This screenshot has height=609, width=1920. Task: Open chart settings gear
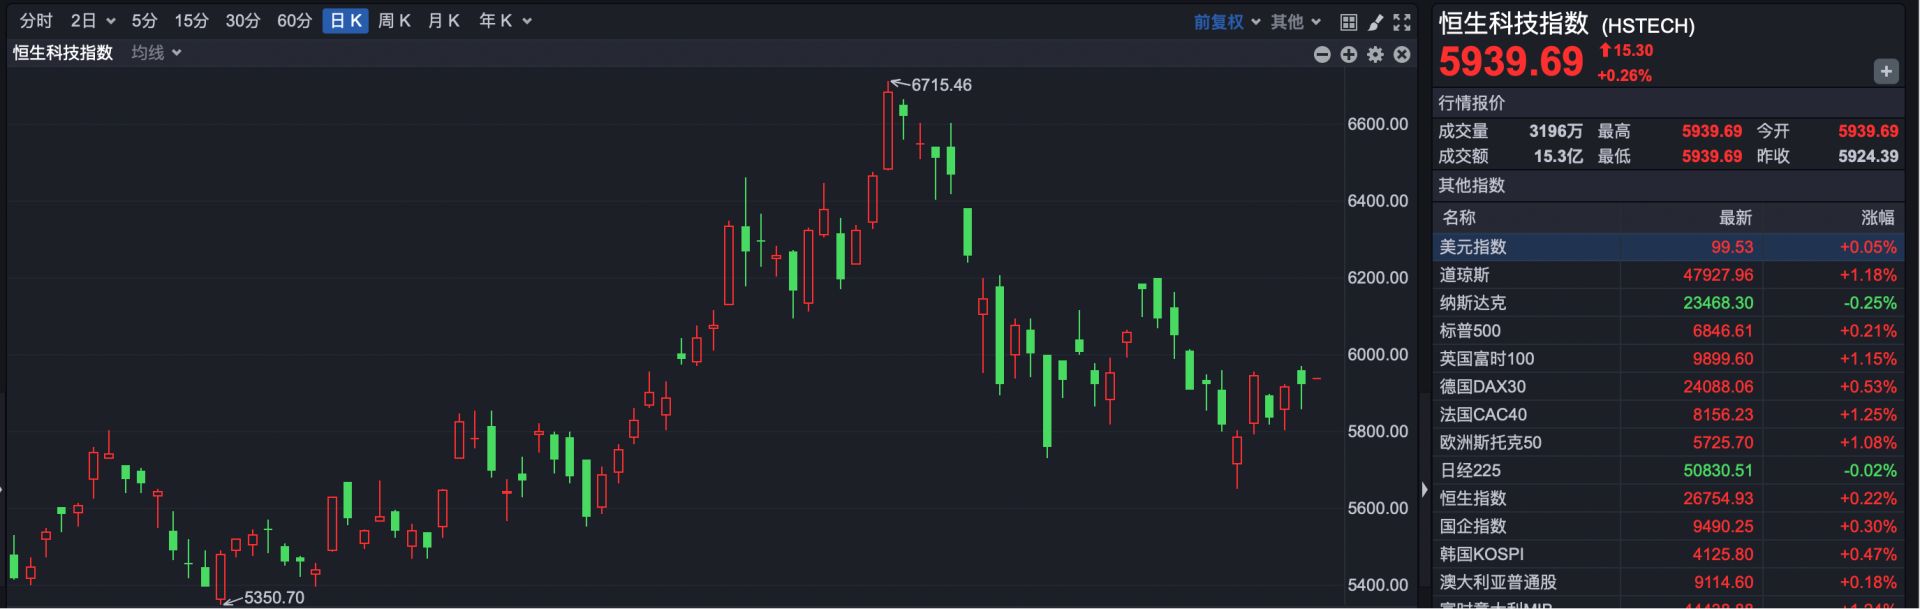1376,55
